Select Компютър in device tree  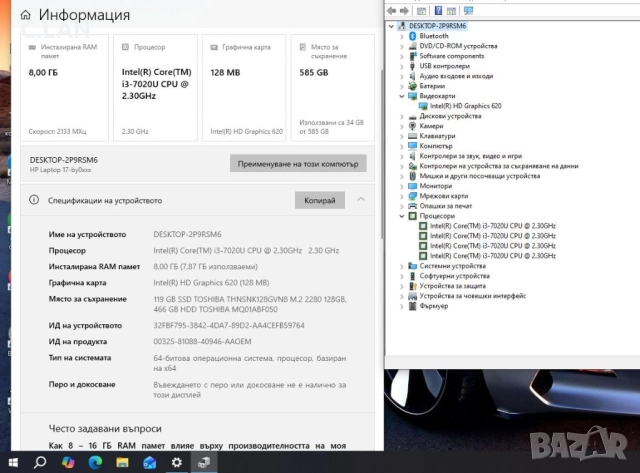tap(436, 146)
